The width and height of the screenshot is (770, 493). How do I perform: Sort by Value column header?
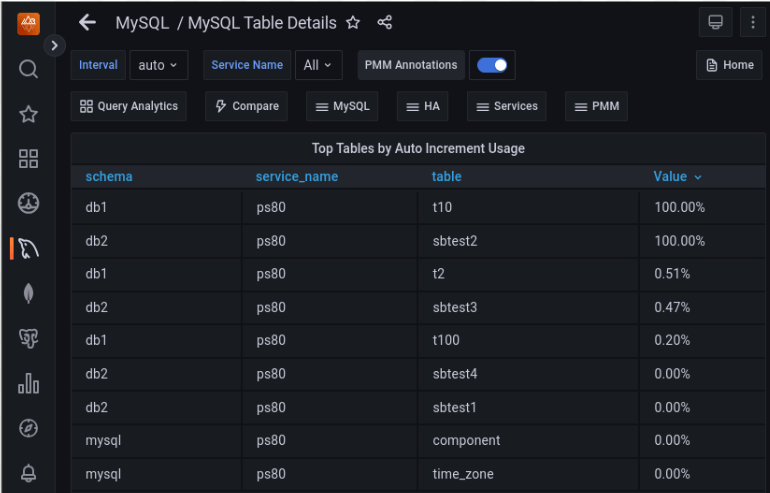[677, 177]
